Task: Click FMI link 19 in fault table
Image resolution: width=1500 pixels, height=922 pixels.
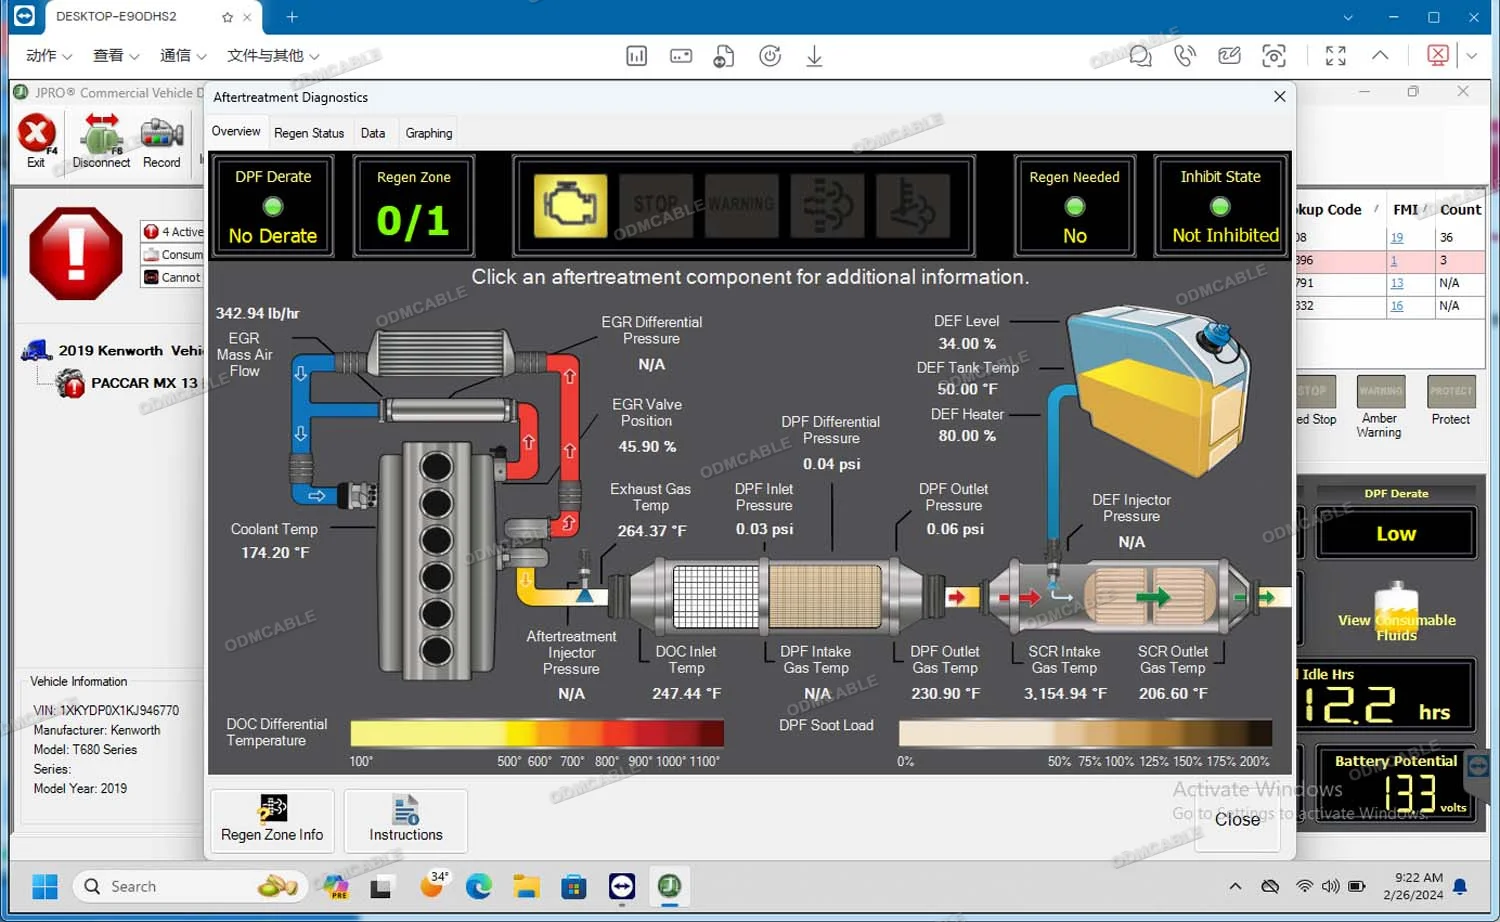Action: [x=1397, y=238]
